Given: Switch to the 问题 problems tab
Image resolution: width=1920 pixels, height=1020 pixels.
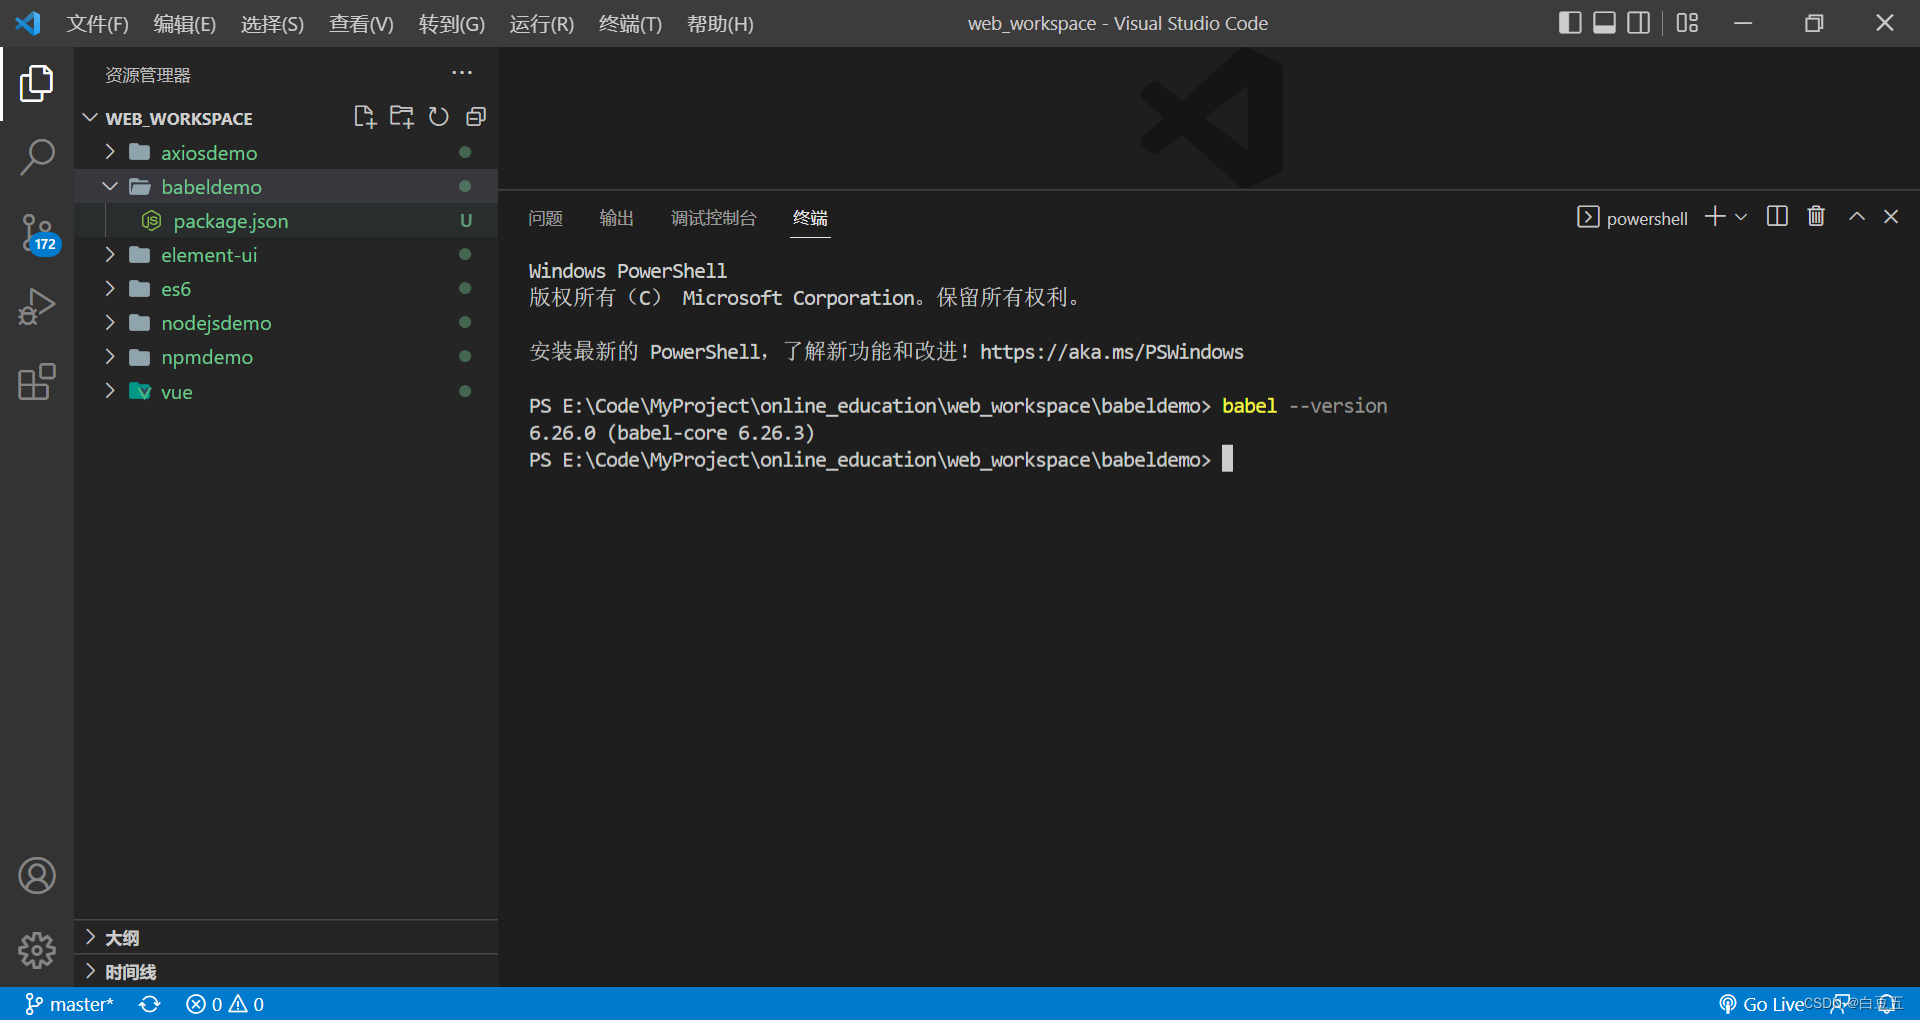Looking at the screenshot, I should [545, 218].
